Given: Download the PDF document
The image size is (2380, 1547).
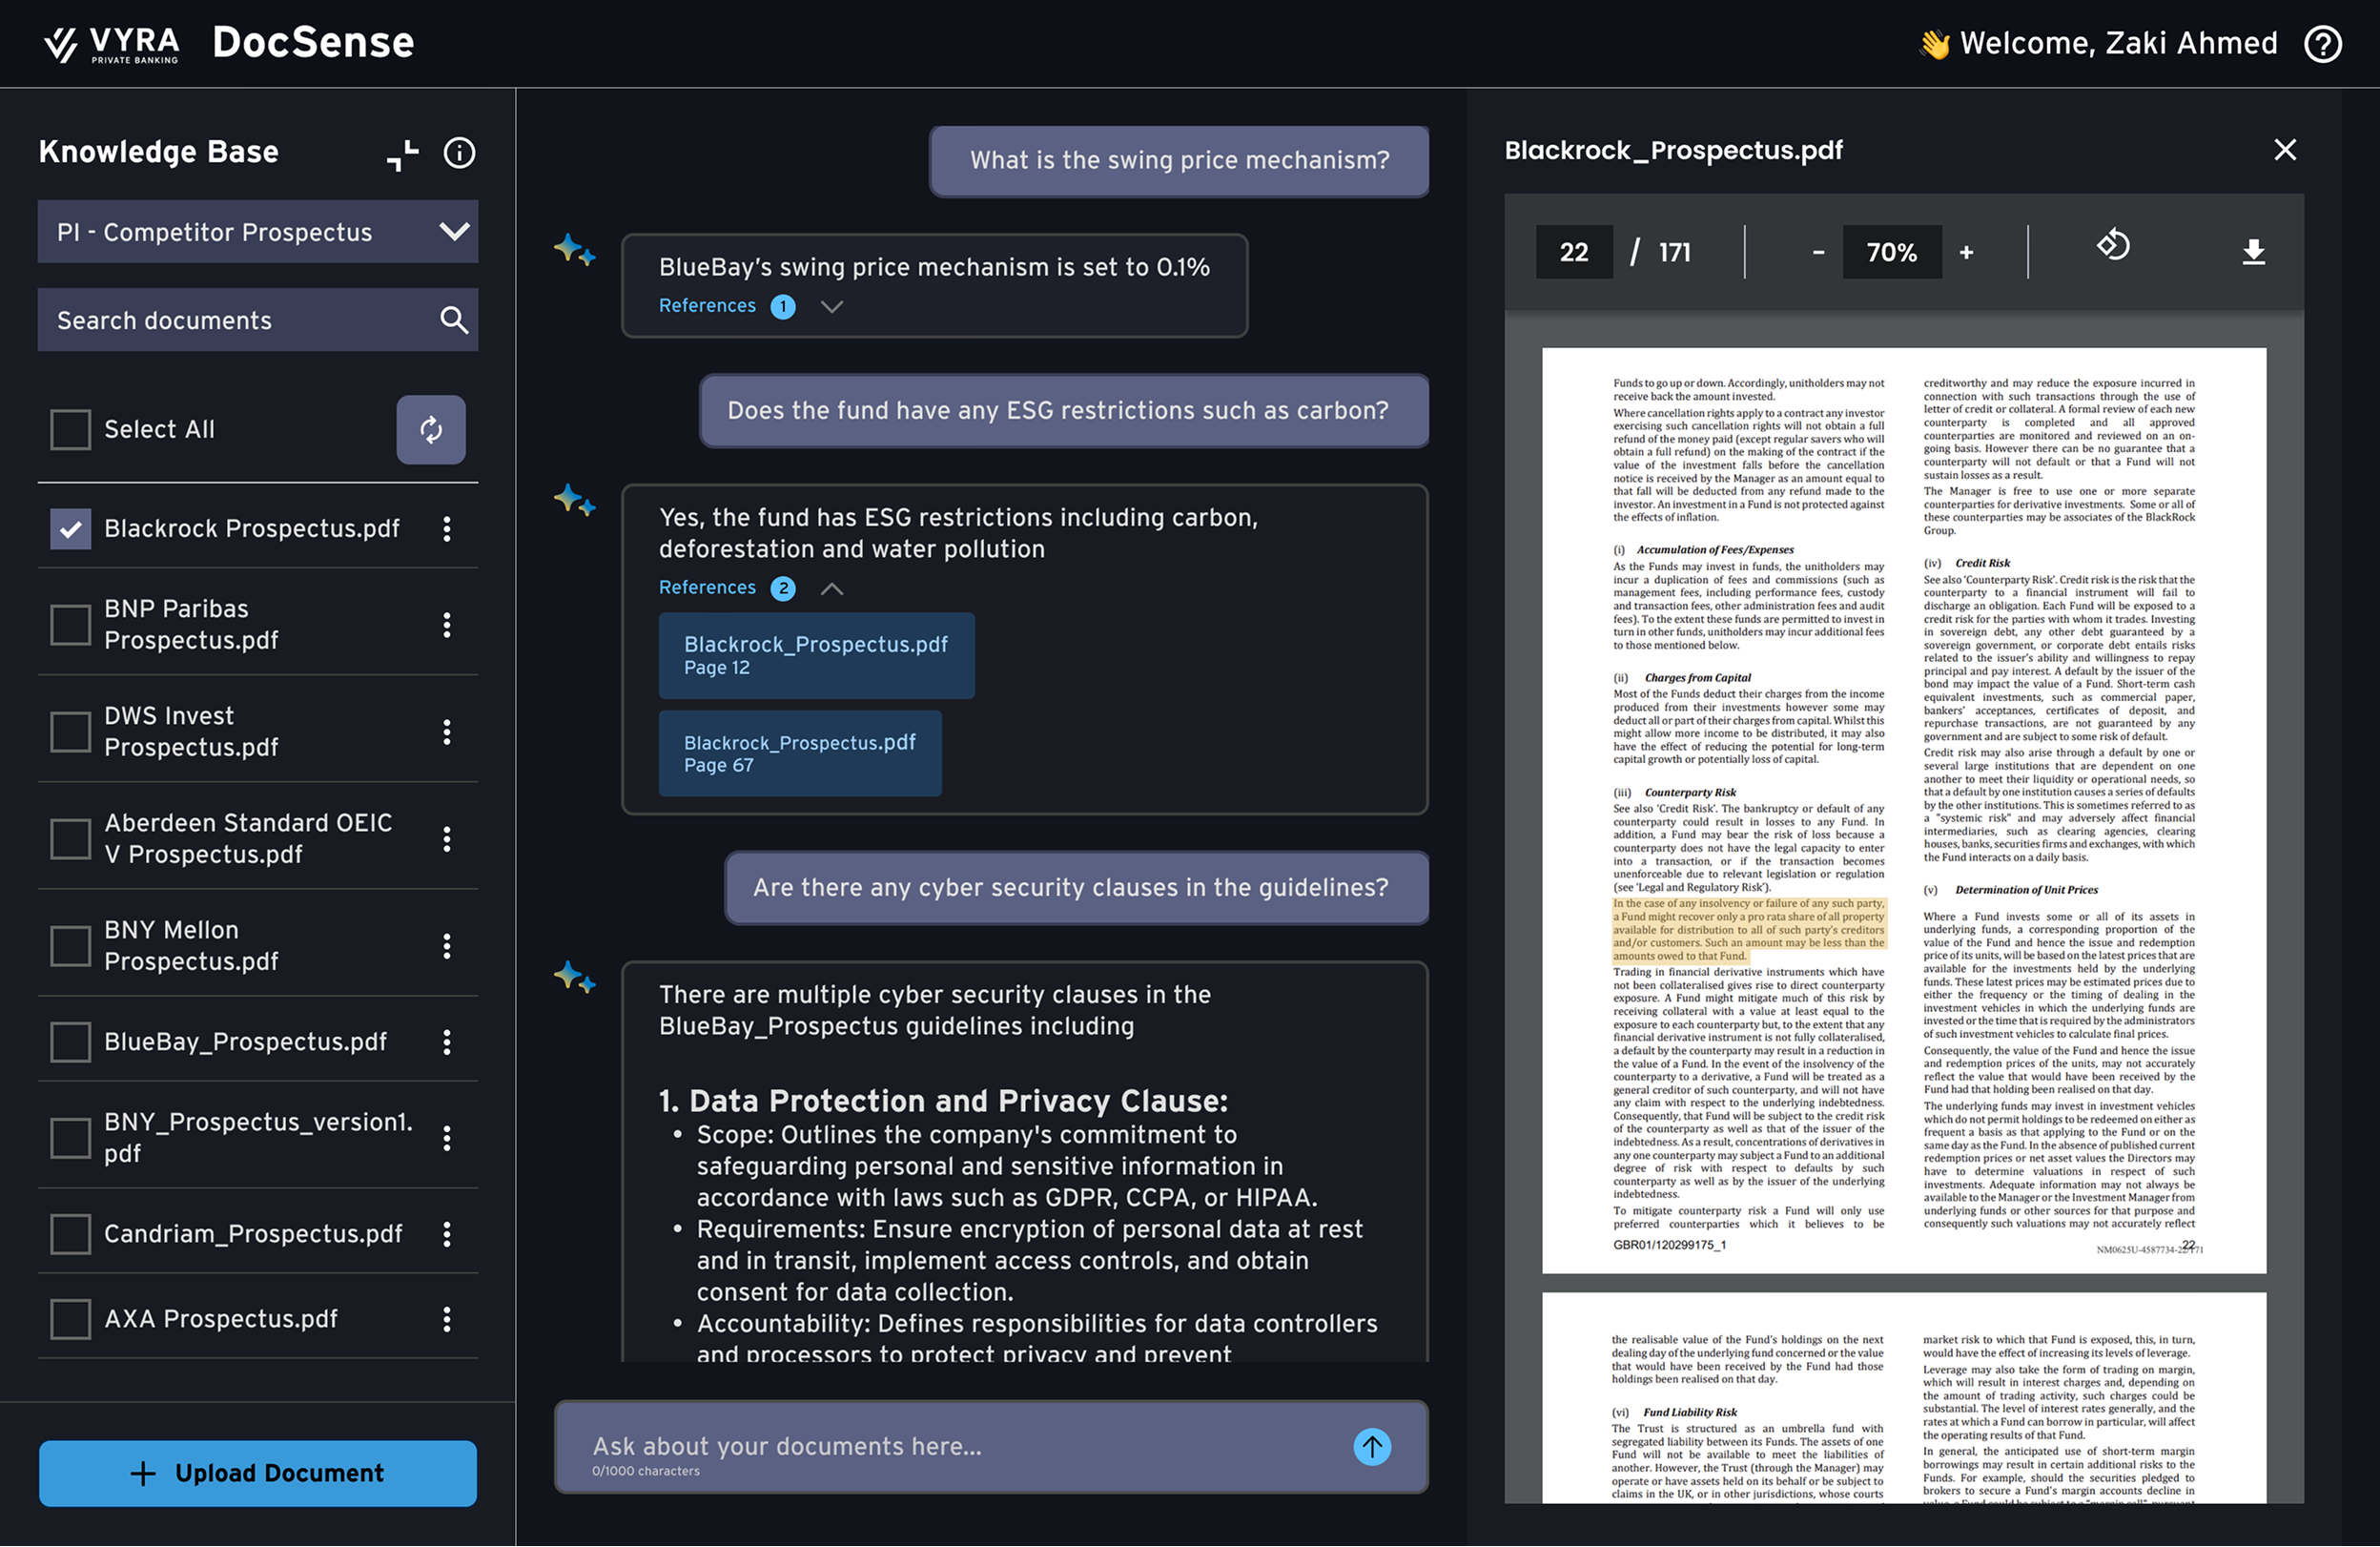Looking at the screenshot, I should point(2253,252).
